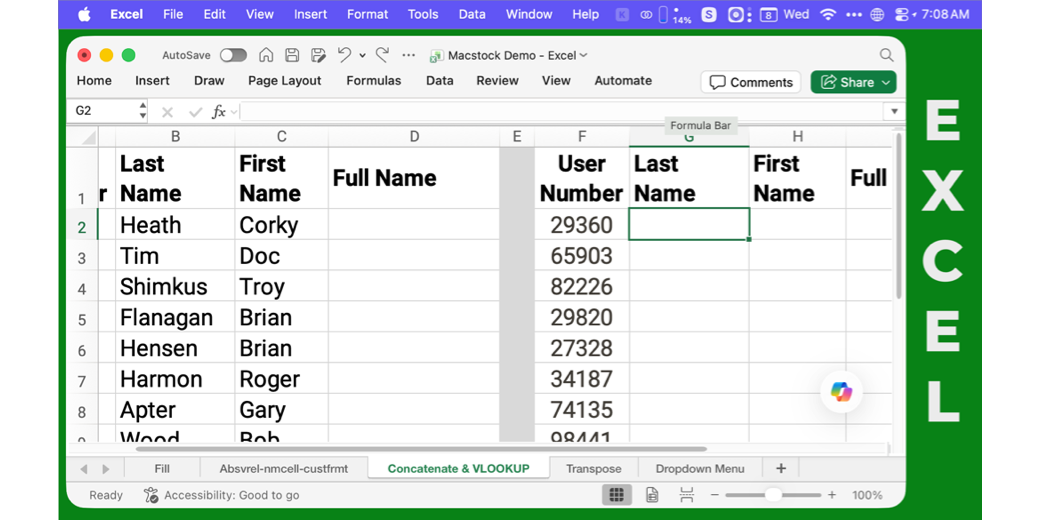Click the Skype S icon in menu bar

709,14
